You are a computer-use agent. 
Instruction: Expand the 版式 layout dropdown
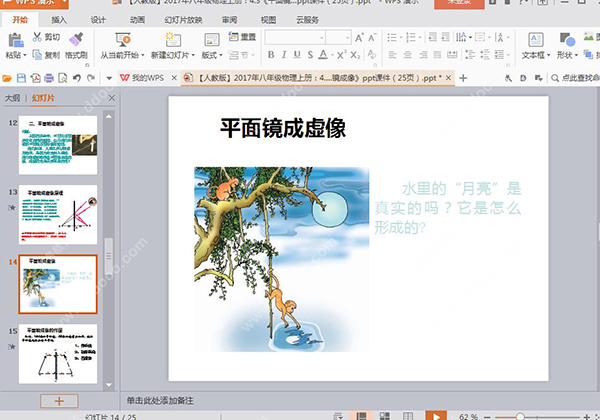click(221, 55)
